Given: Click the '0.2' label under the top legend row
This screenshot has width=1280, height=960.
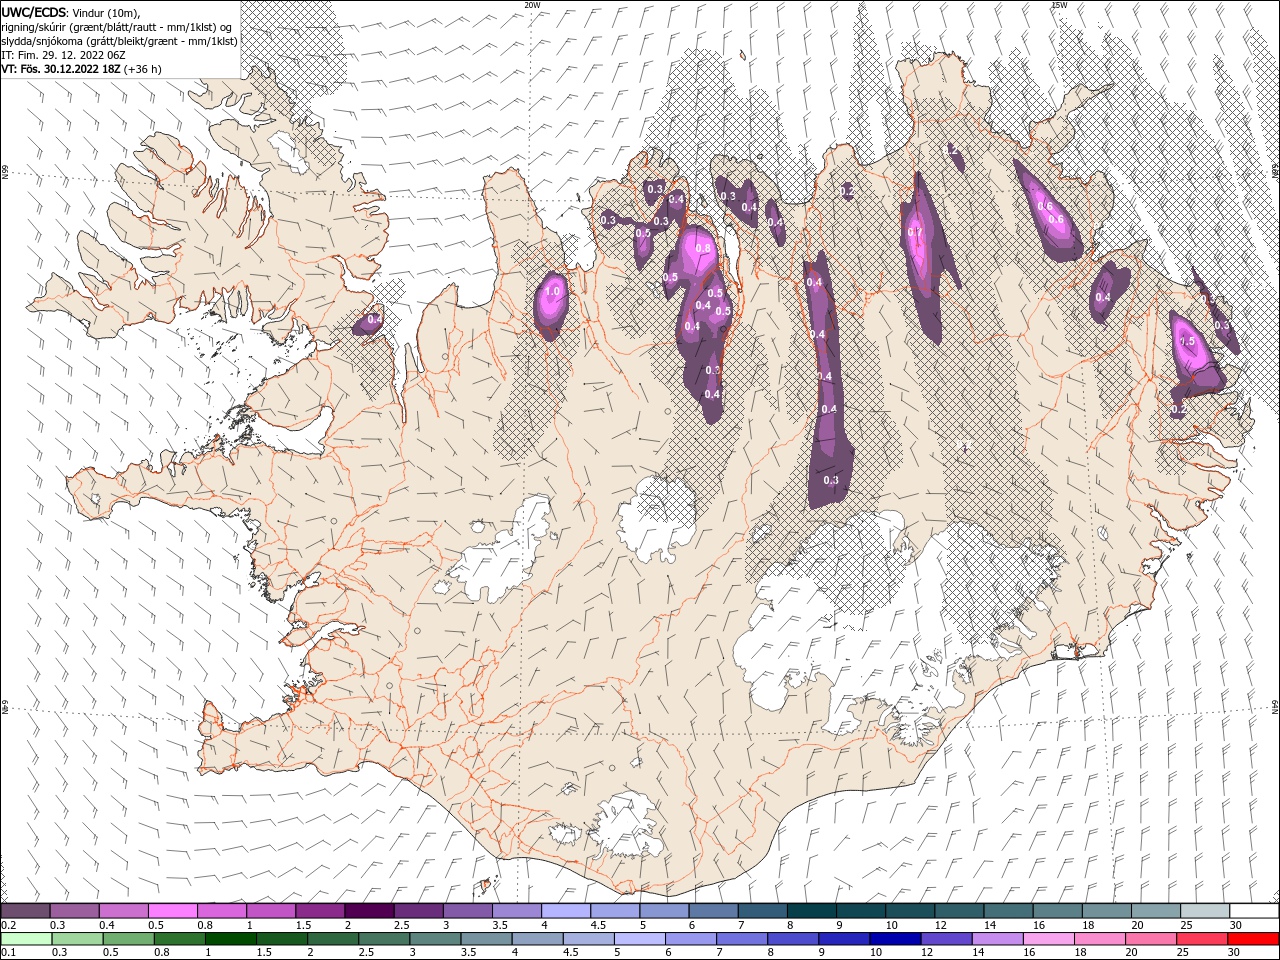Looking at the screenshot, I should pos(8,925).
